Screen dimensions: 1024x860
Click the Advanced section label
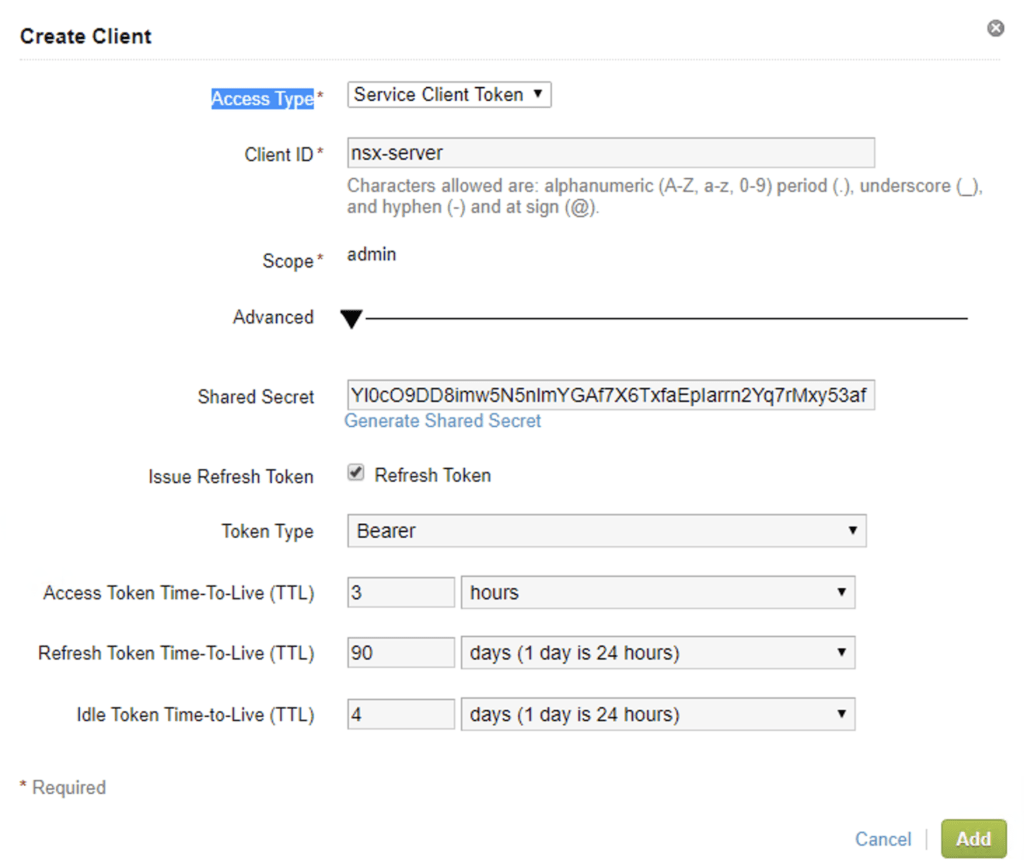(273, 317)
